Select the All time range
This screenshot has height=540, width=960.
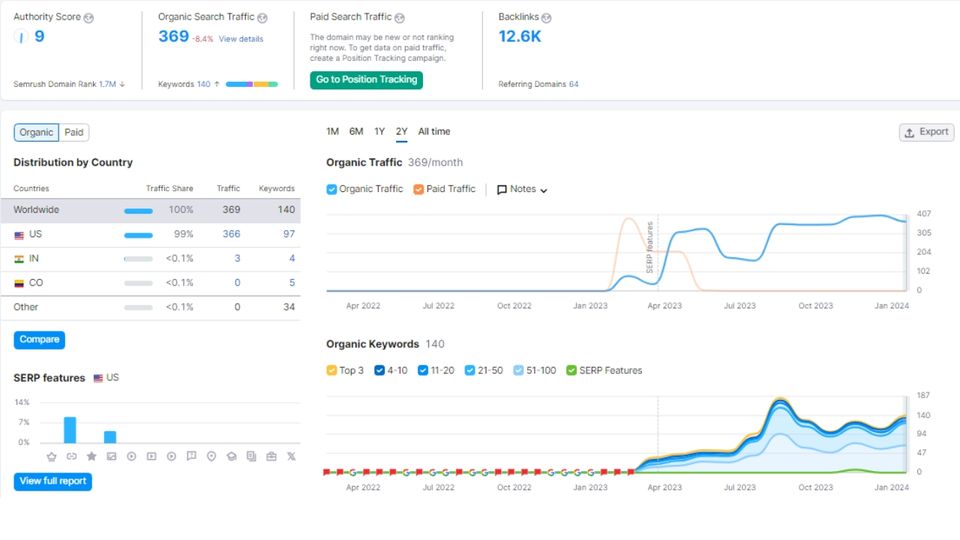point(434,132)
